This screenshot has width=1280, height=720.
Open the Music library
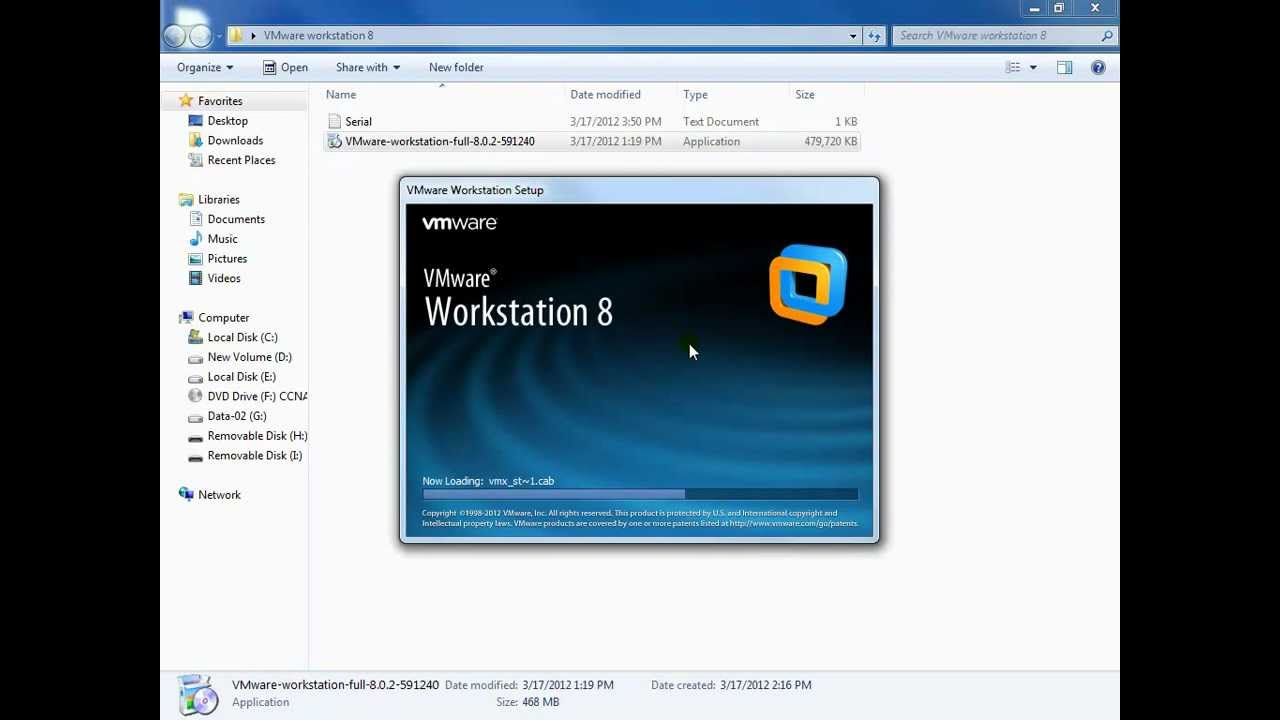coord(222,239)
